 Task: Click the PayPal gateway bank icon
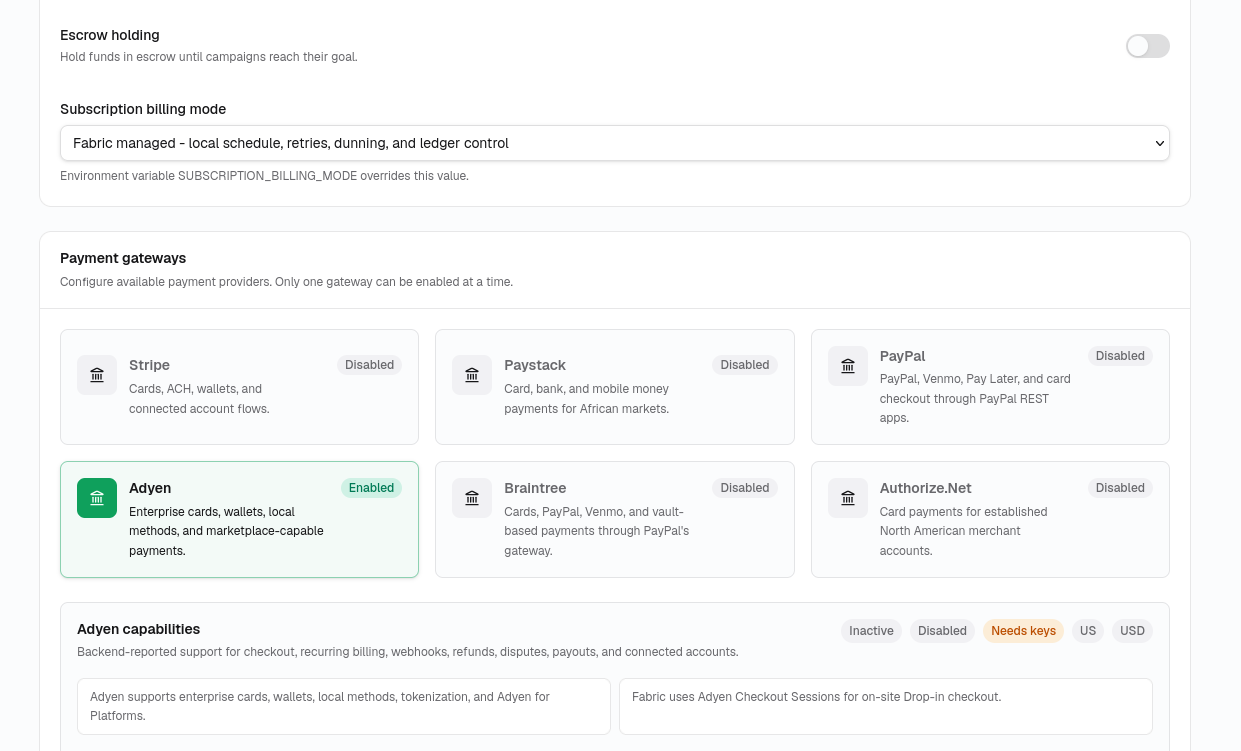click(848, 366)
